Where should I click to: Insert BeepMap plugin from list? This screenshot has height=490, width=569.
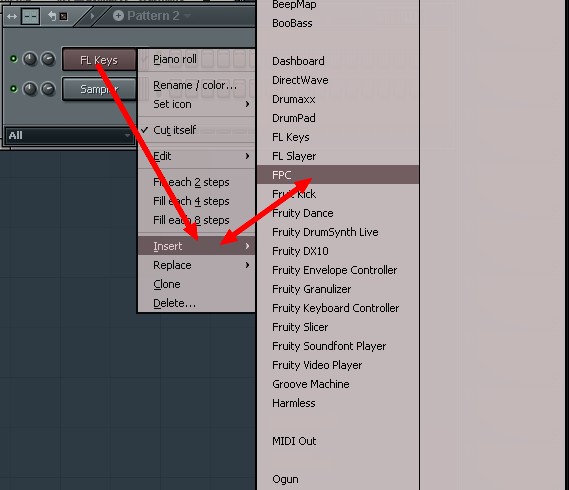338,4
